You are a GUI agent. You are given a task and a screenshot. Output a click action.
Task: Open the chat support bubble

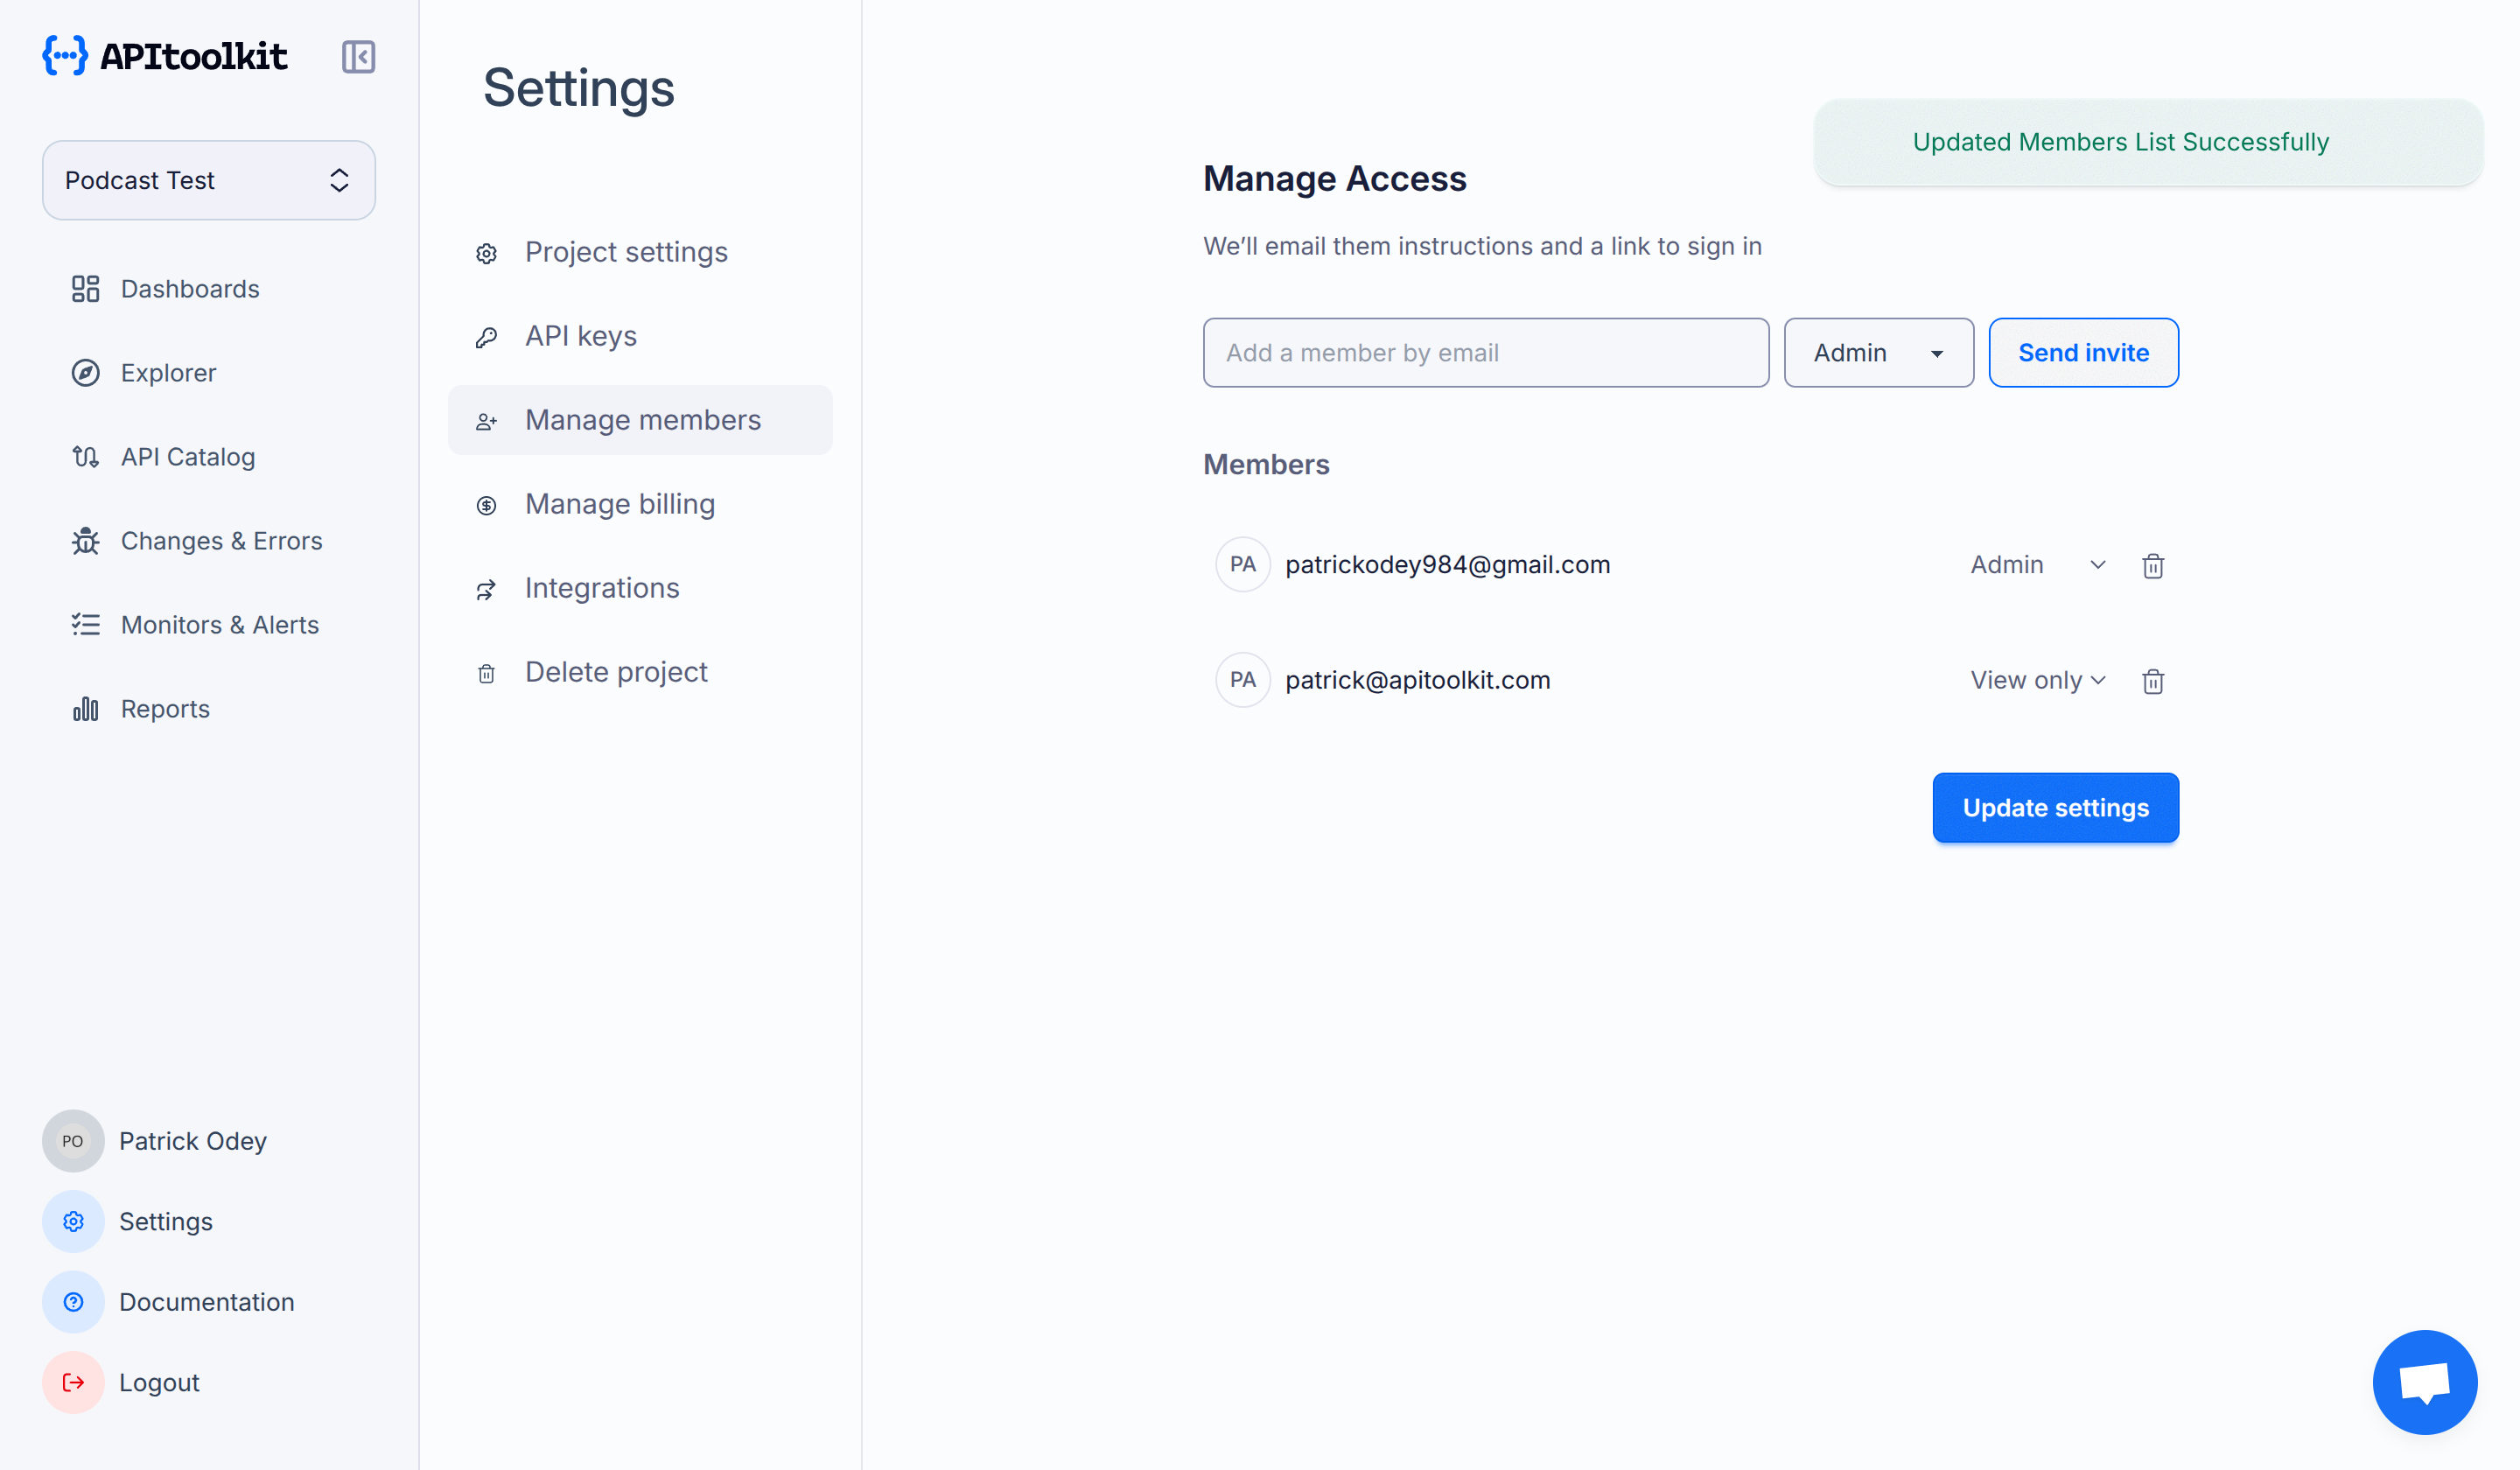[2425, 1382]
